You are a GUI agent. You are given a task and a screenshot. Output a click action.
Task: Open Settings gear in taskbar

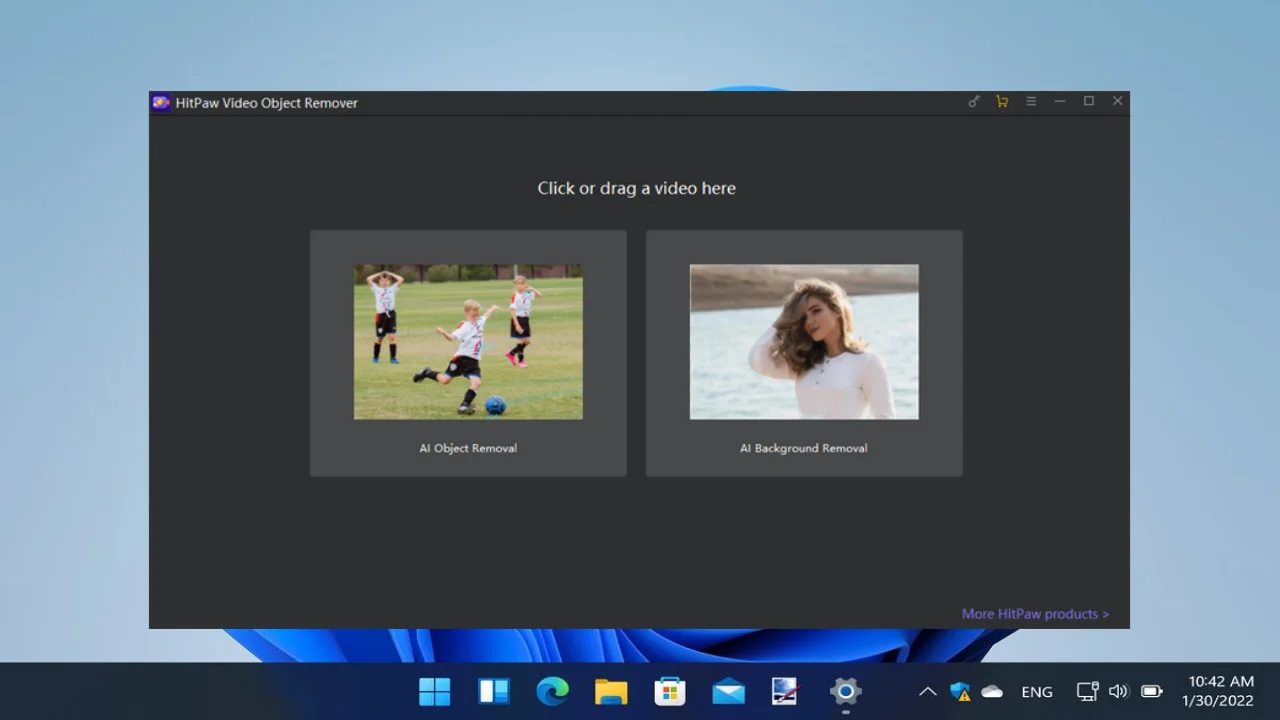tap(846, 691)
